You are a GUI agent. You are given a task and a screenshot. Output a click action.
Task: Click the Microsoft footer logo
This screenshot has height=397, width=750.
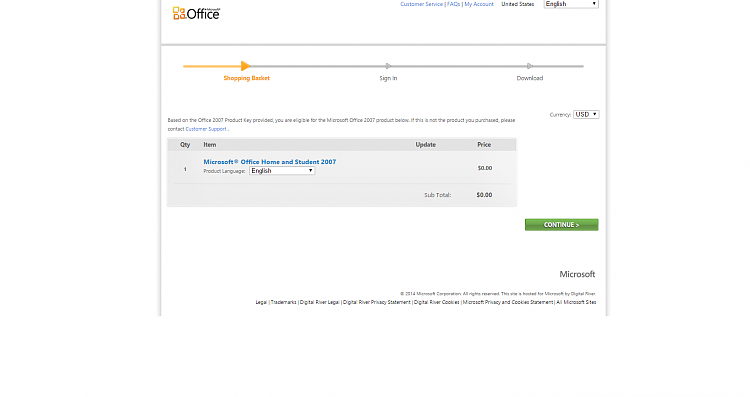577,274
